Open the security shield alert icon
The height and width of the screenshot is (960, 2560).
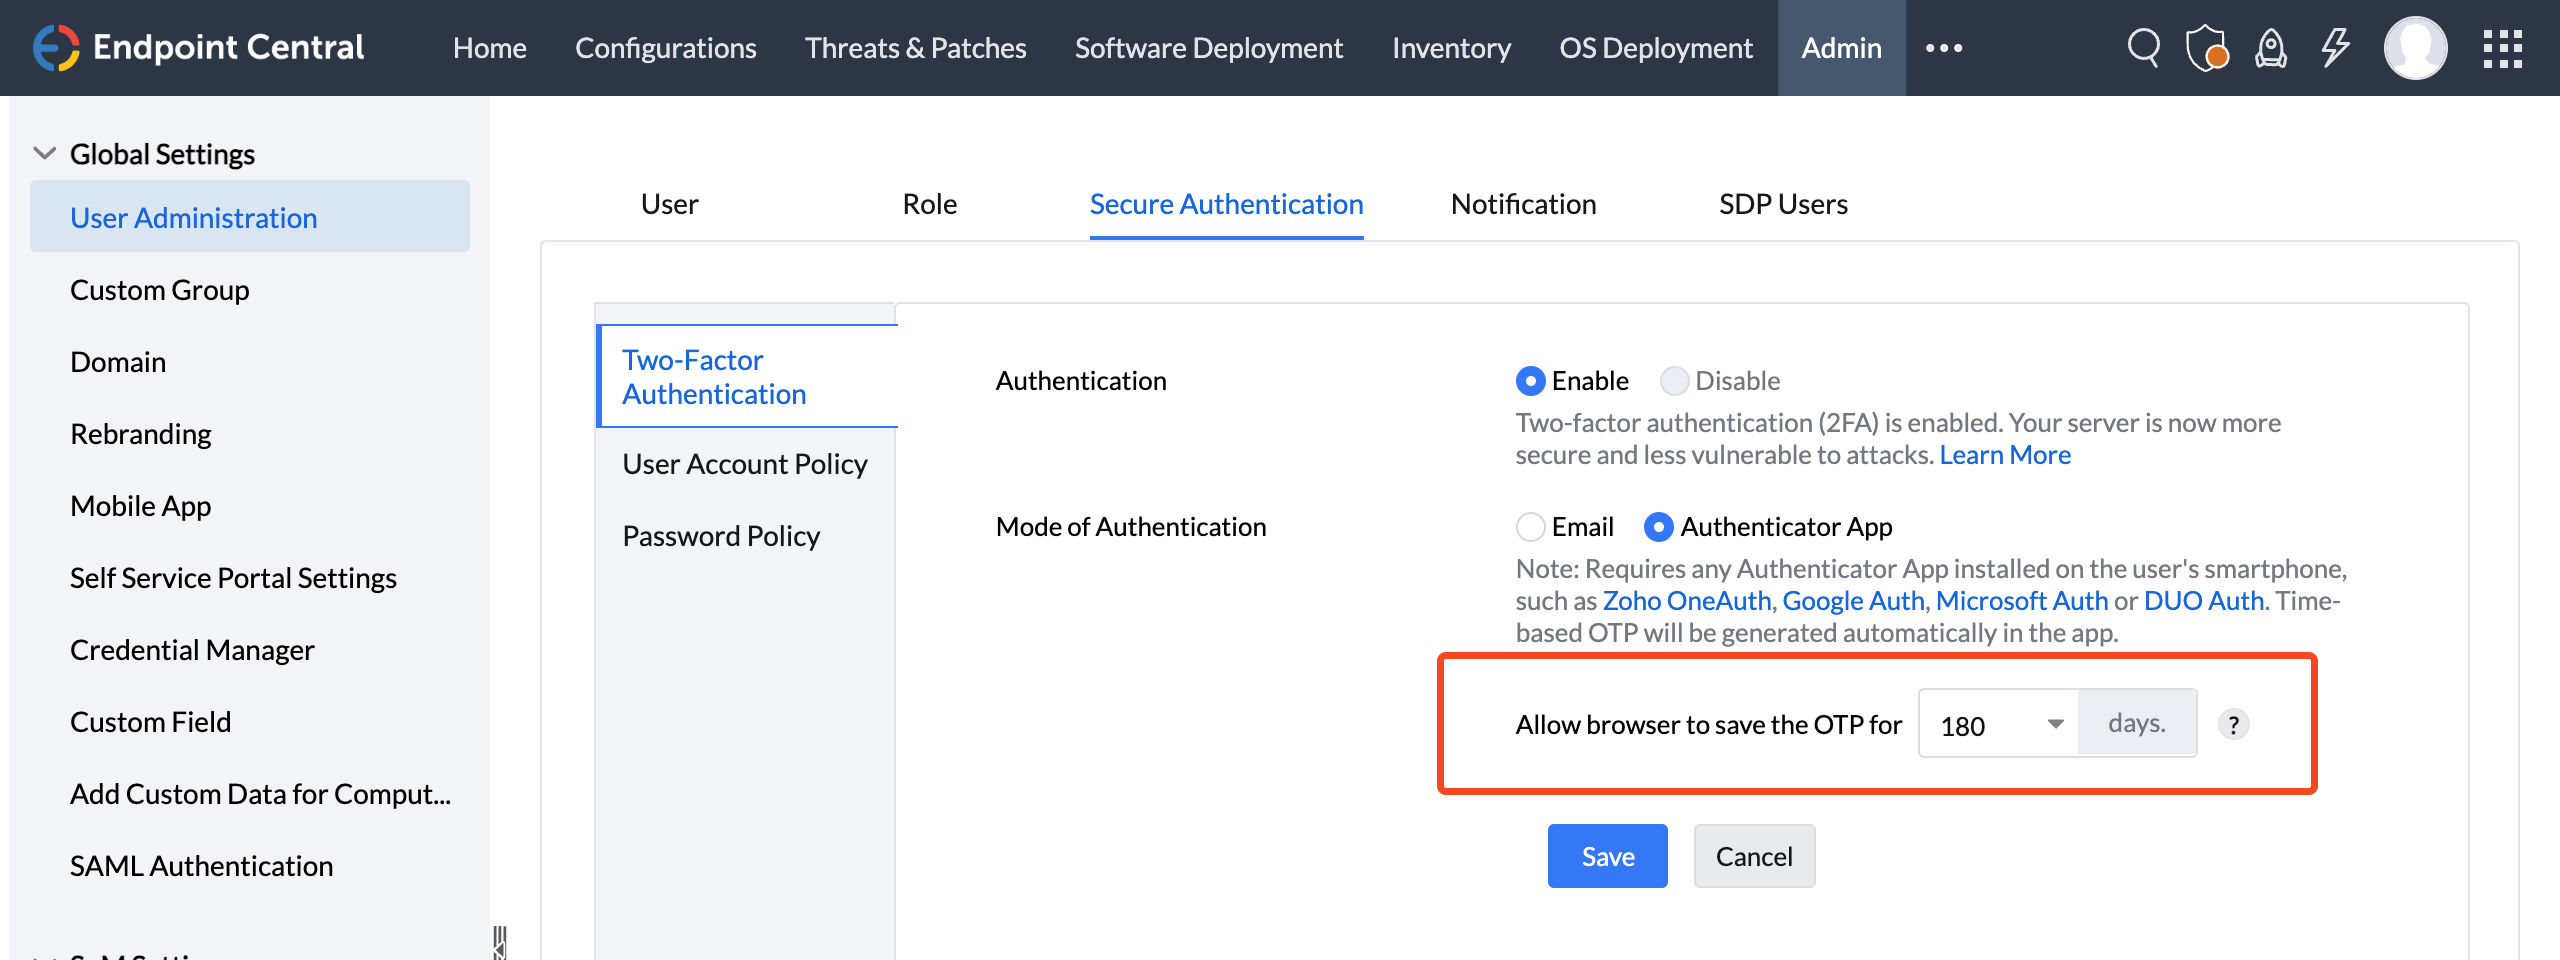2207,48
